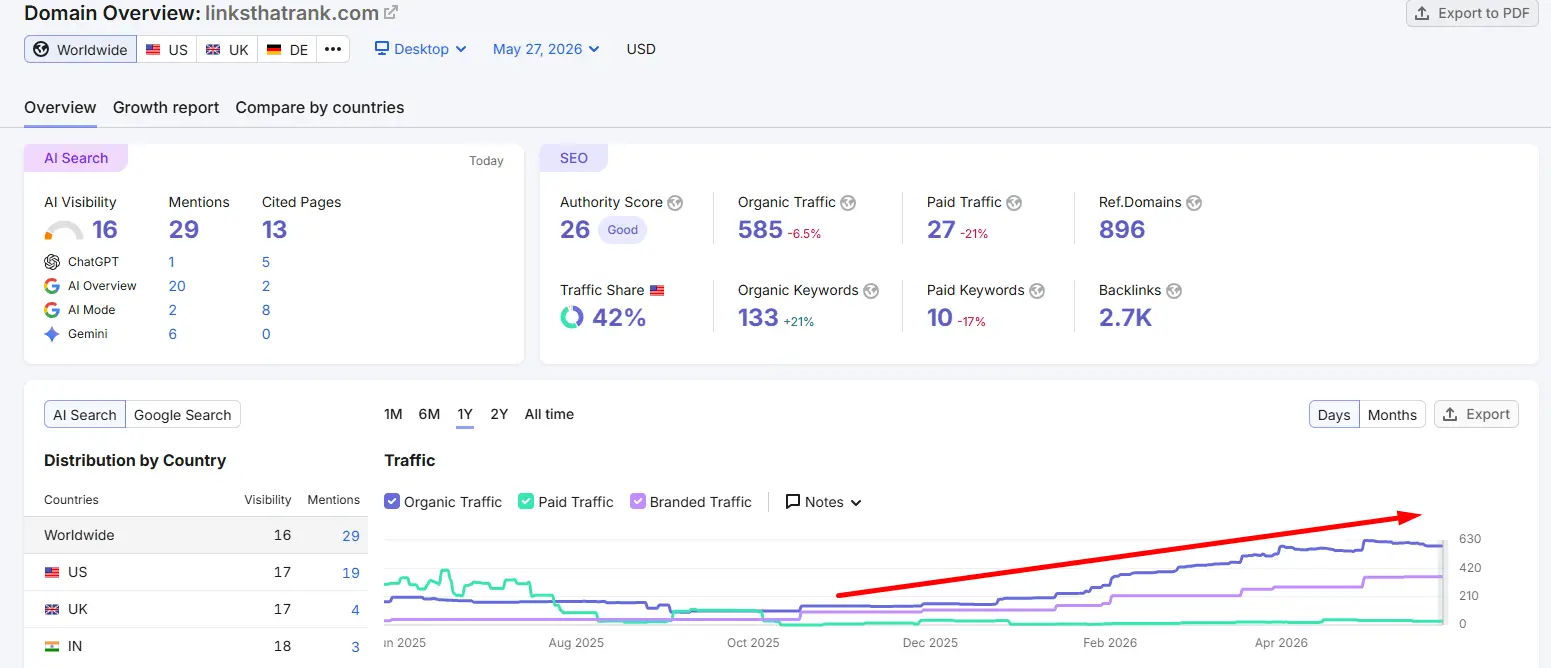Click the Gemini sparkle icon
Screen dimensions: 1551x668
tap(52, 334)
